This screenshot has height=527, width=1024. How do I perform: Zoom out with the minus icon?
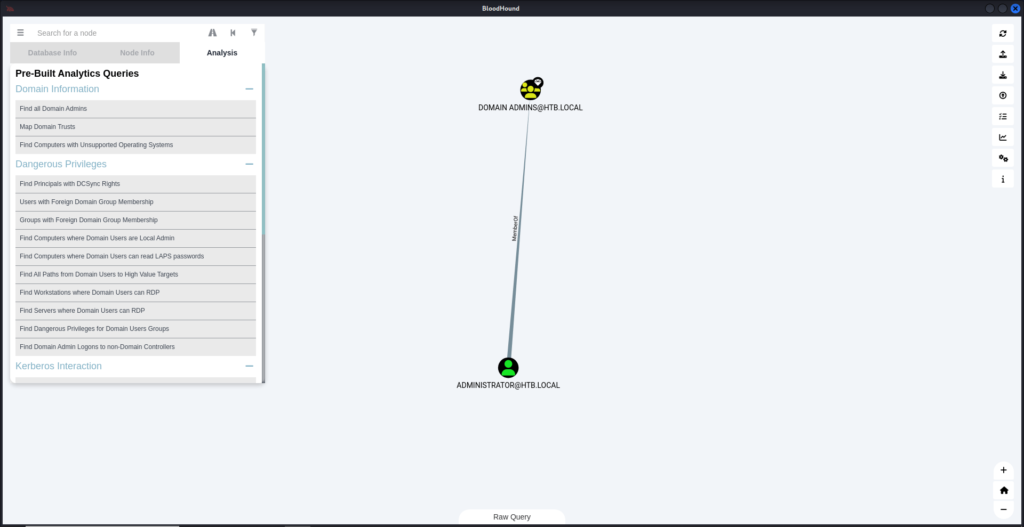(1004, 509)
